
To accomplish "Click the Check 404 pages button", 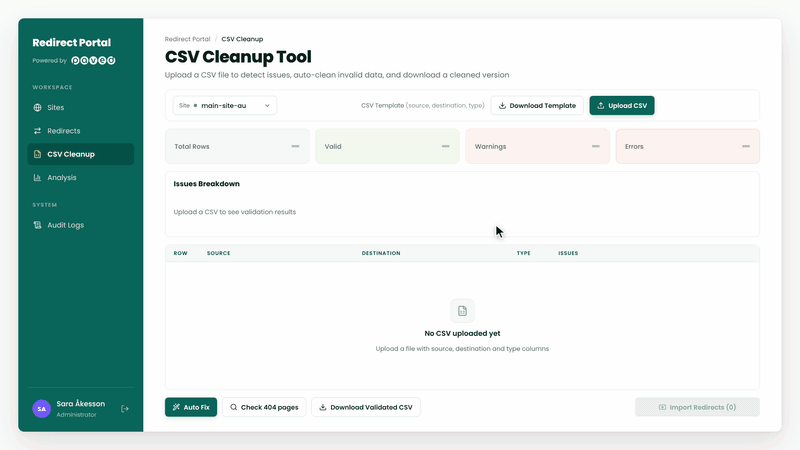I will 264,407.
